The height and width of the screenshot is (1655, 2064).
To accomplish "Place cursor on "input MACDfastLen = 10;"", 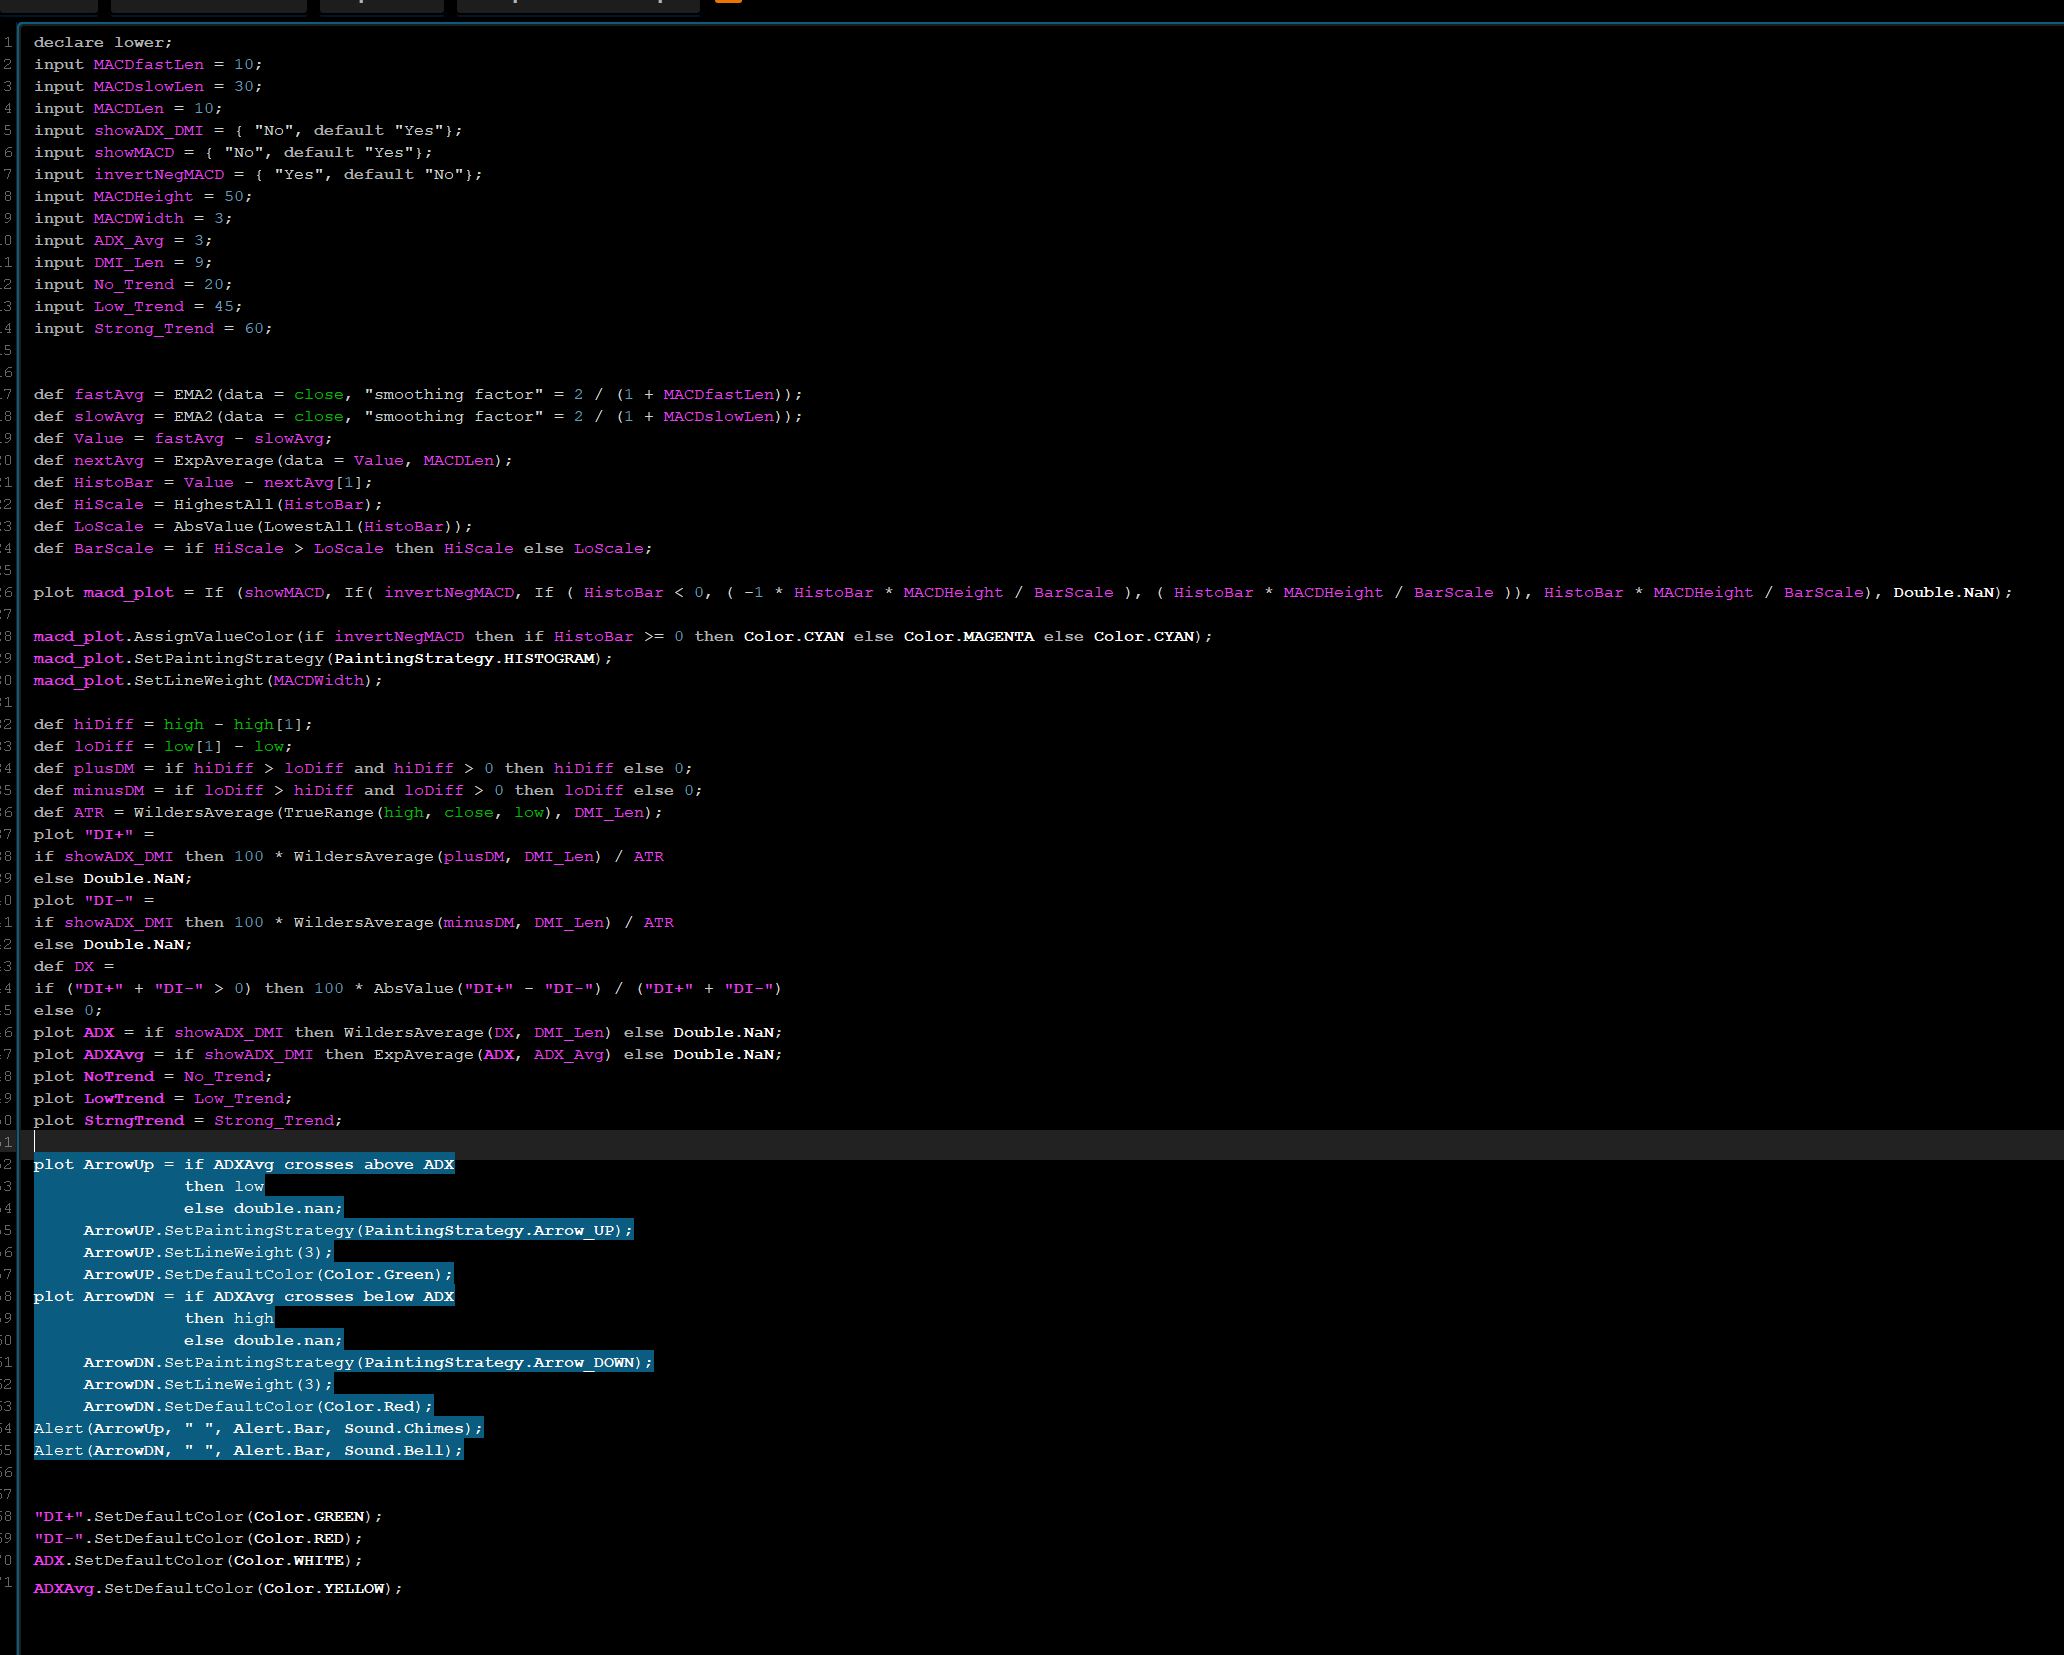I will pos(148,64).
